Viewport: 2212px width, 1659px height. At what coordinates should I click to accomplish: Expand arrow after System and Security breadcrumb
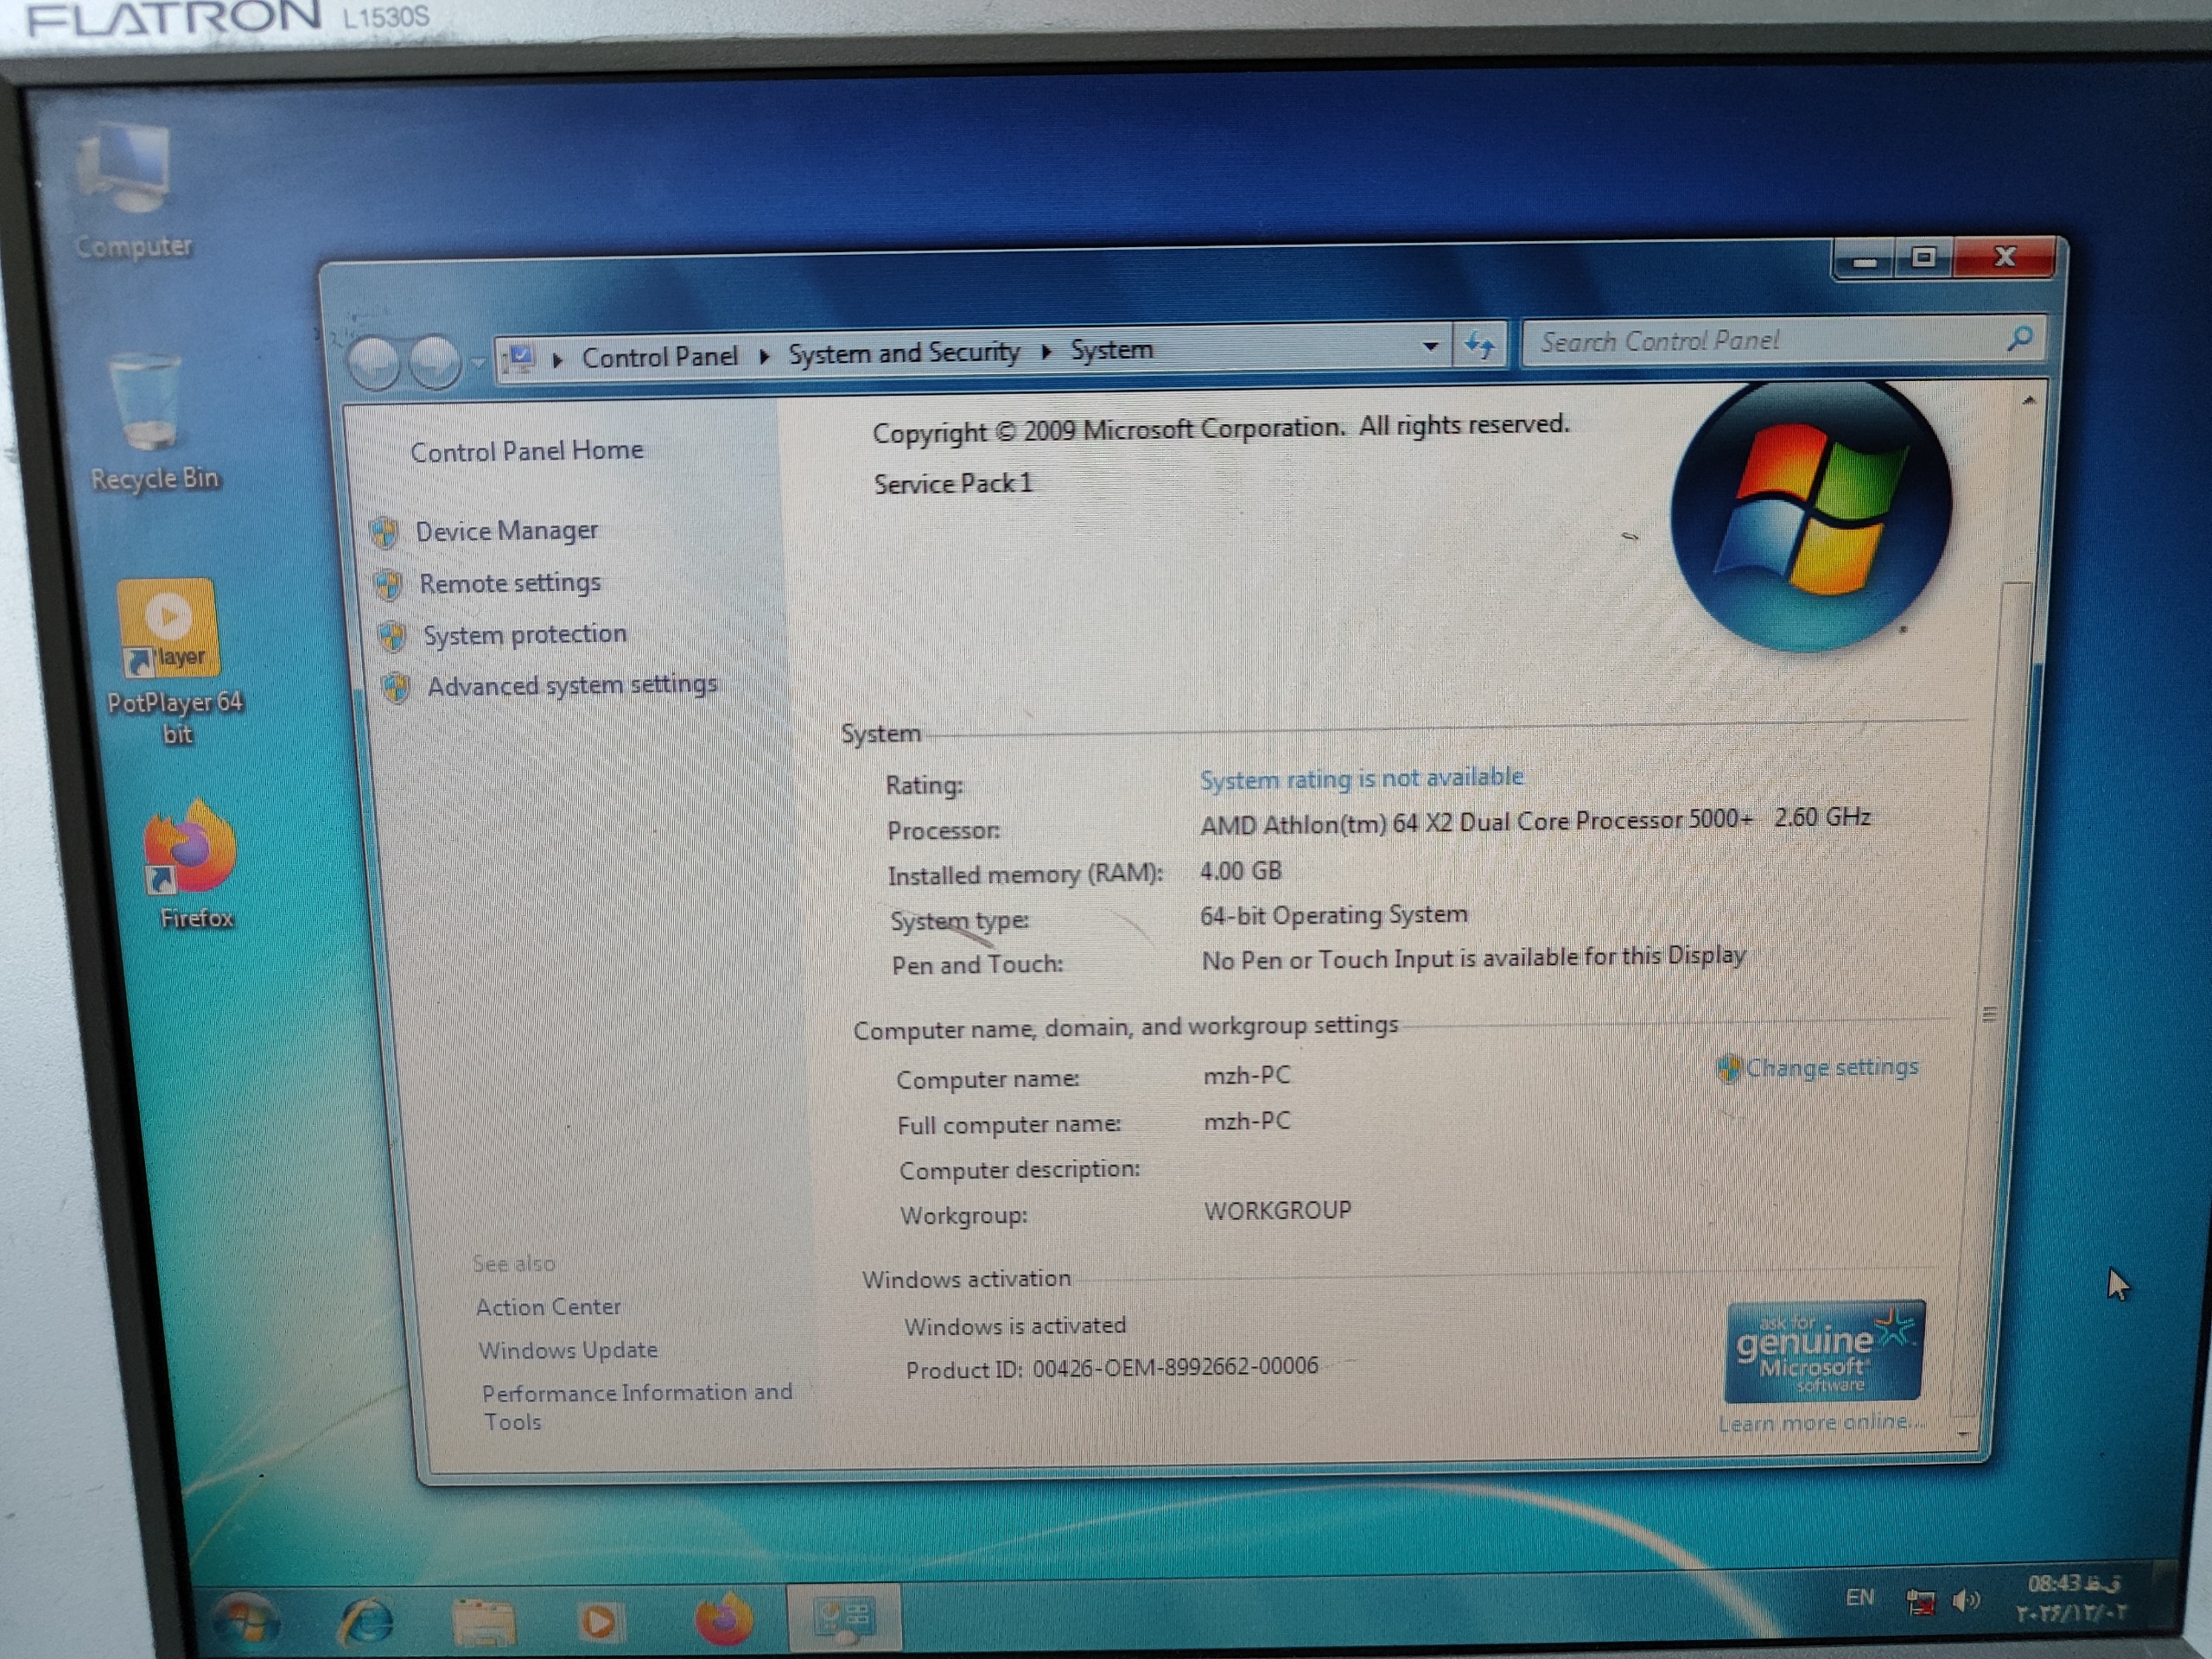pyautogui.click(x=1046, y=352)
